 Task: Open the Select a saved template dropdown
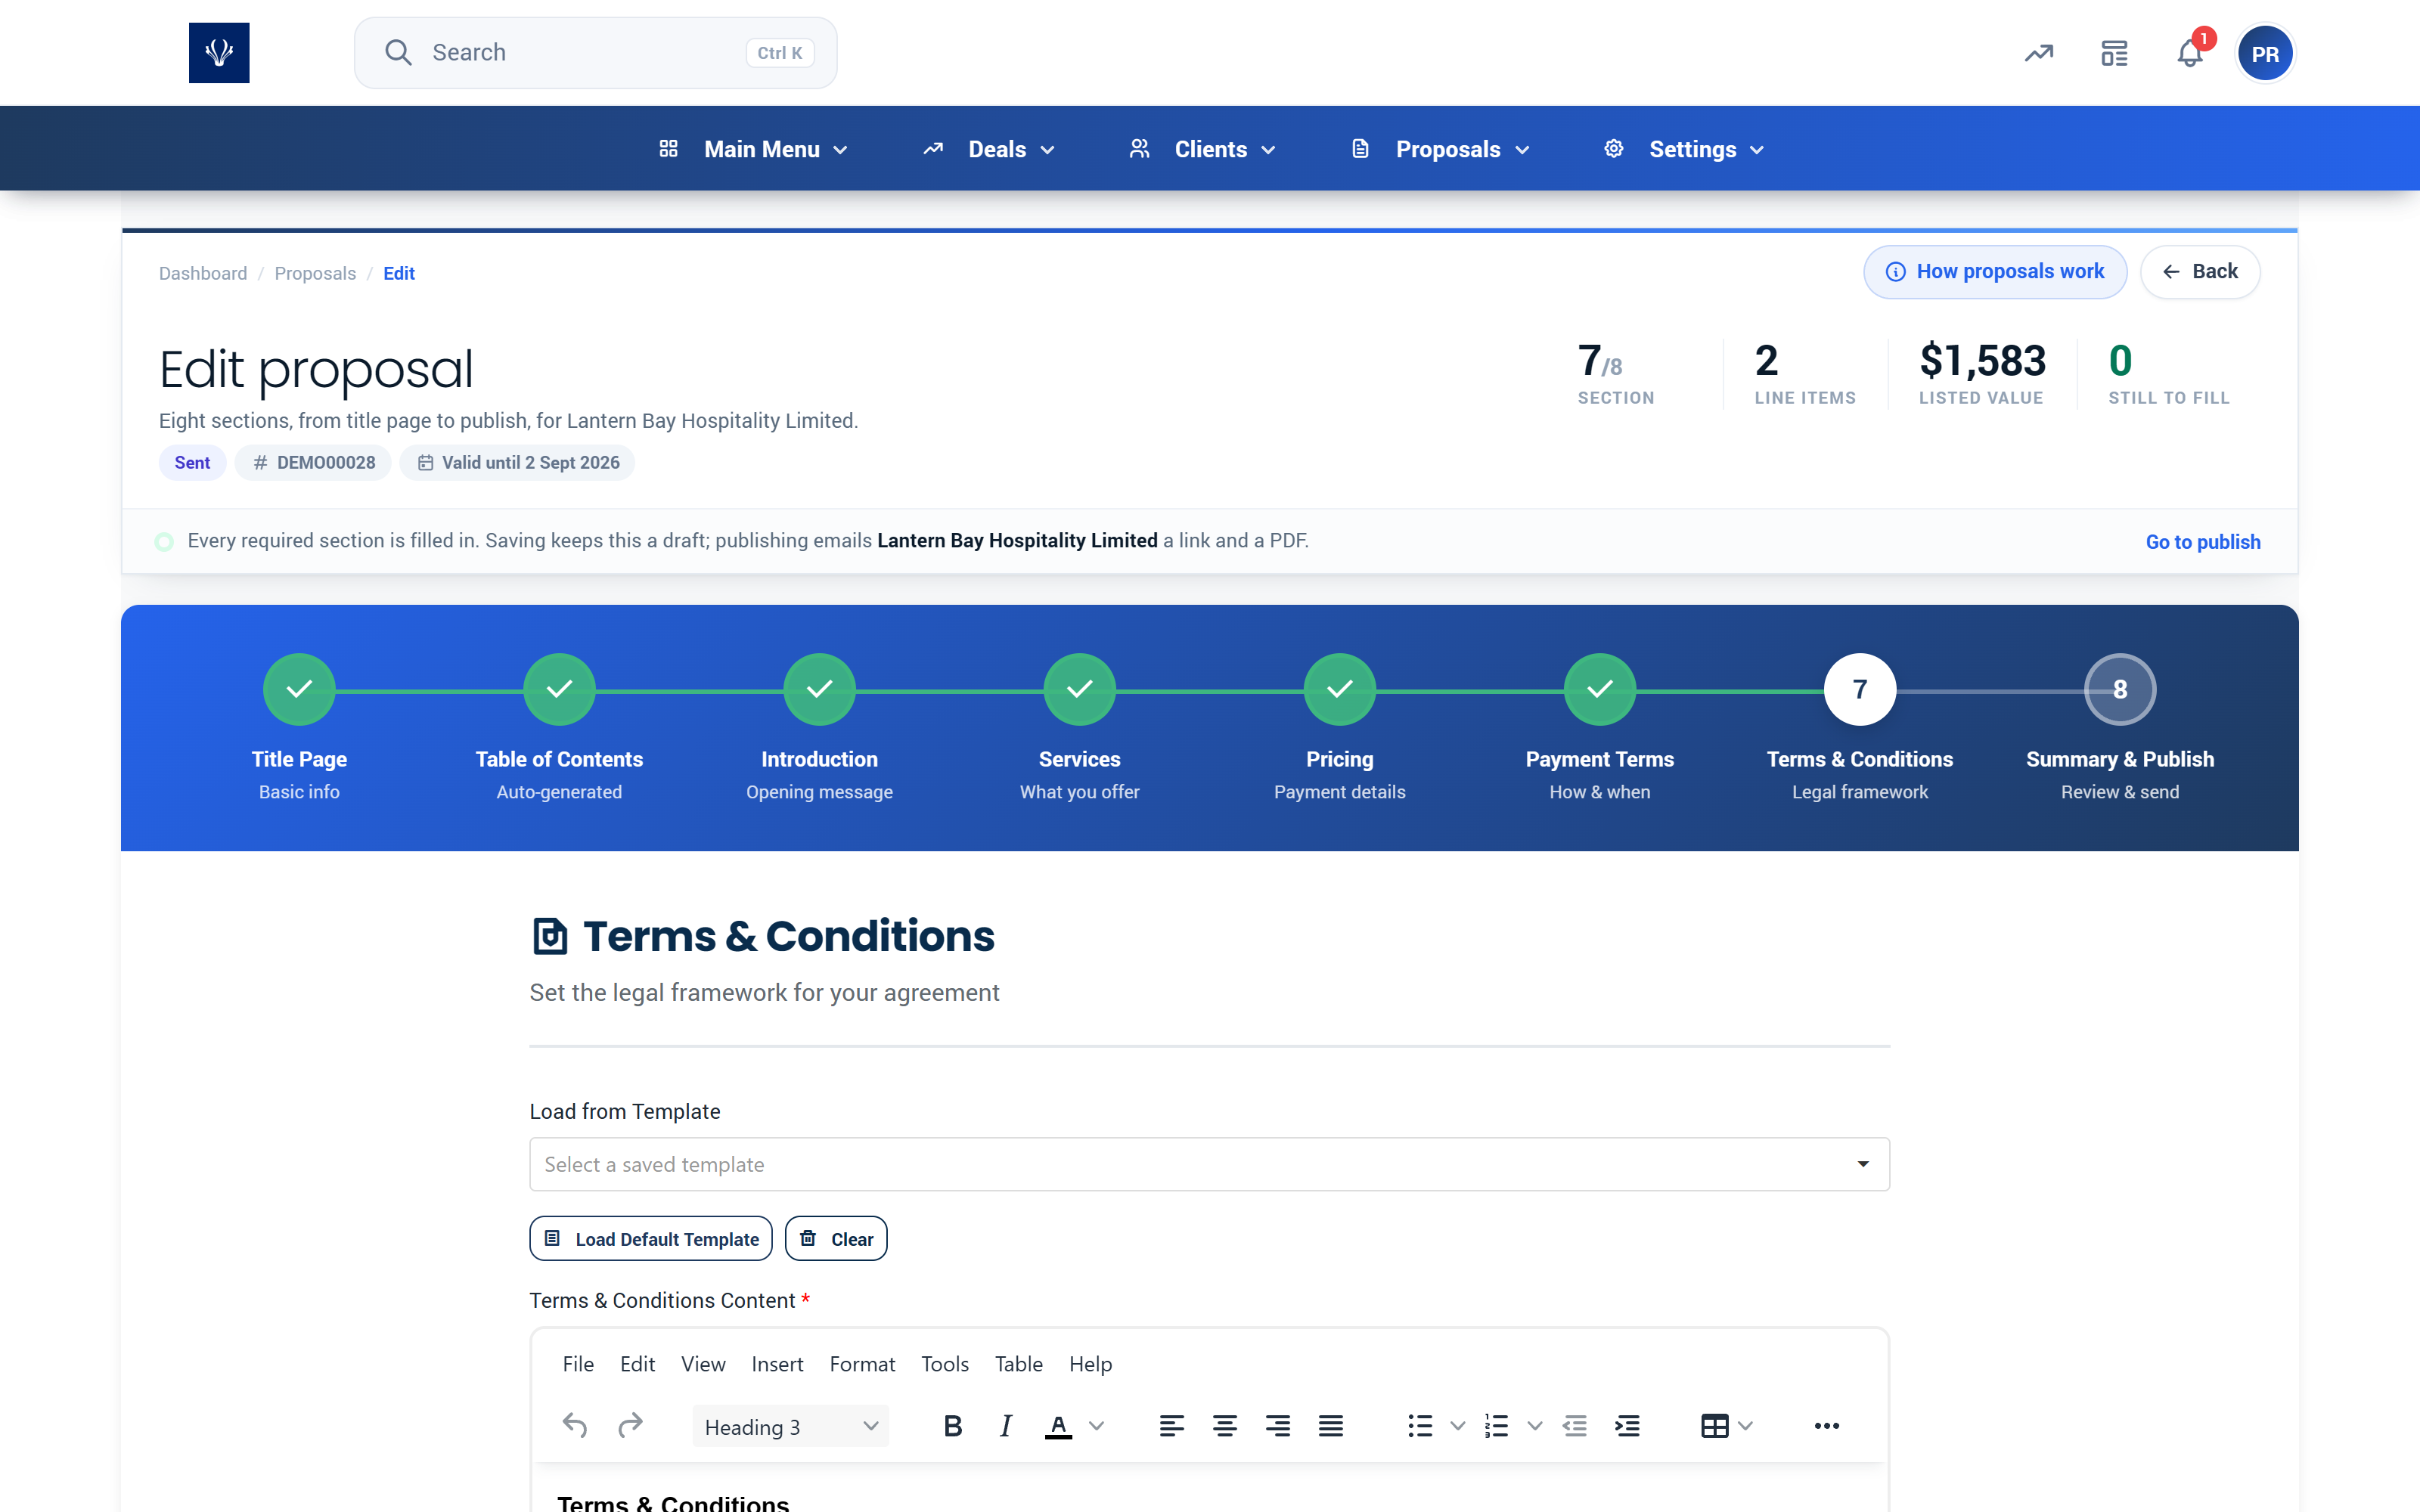(x=1209, y=1164)
